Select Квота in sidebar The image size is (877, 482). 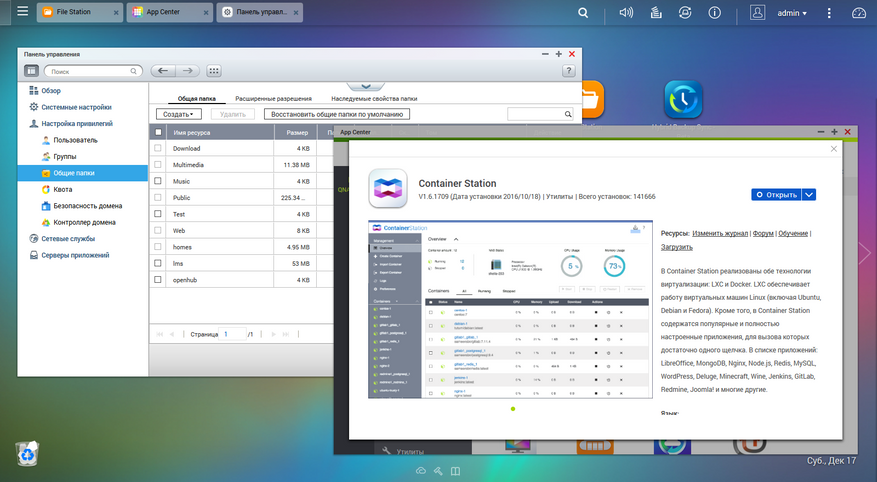(x=63, y=190)
